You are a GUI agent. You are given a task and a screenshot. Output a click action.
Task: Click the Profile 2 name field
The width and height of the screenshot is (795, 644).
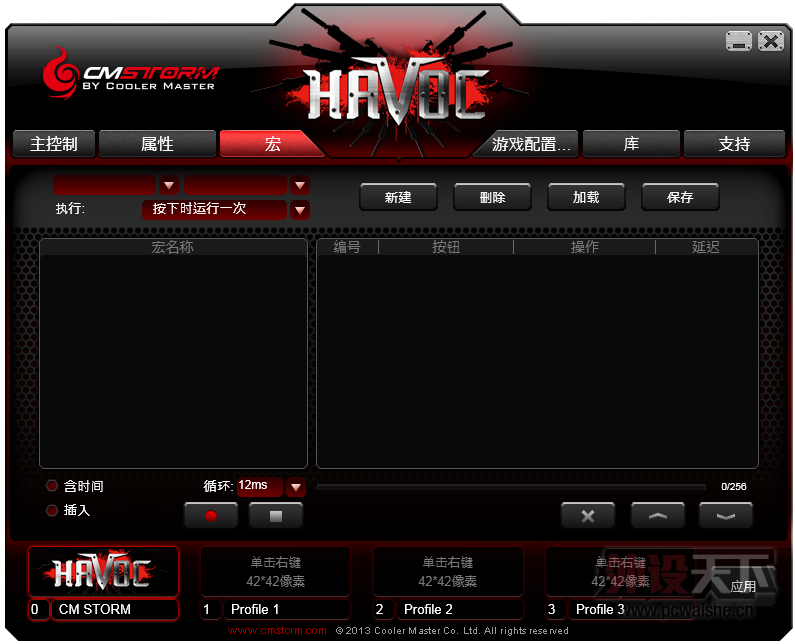(459, 610)
